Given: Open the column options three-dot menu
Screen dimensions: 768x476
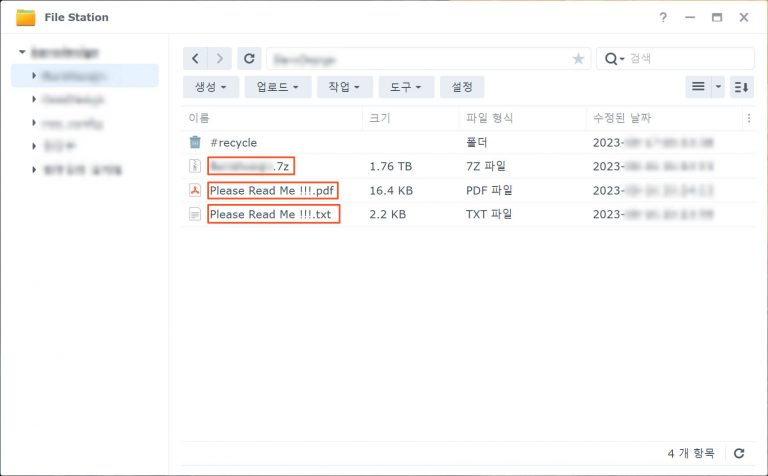Looking at the screenshot, I should [x=749, y=118].
